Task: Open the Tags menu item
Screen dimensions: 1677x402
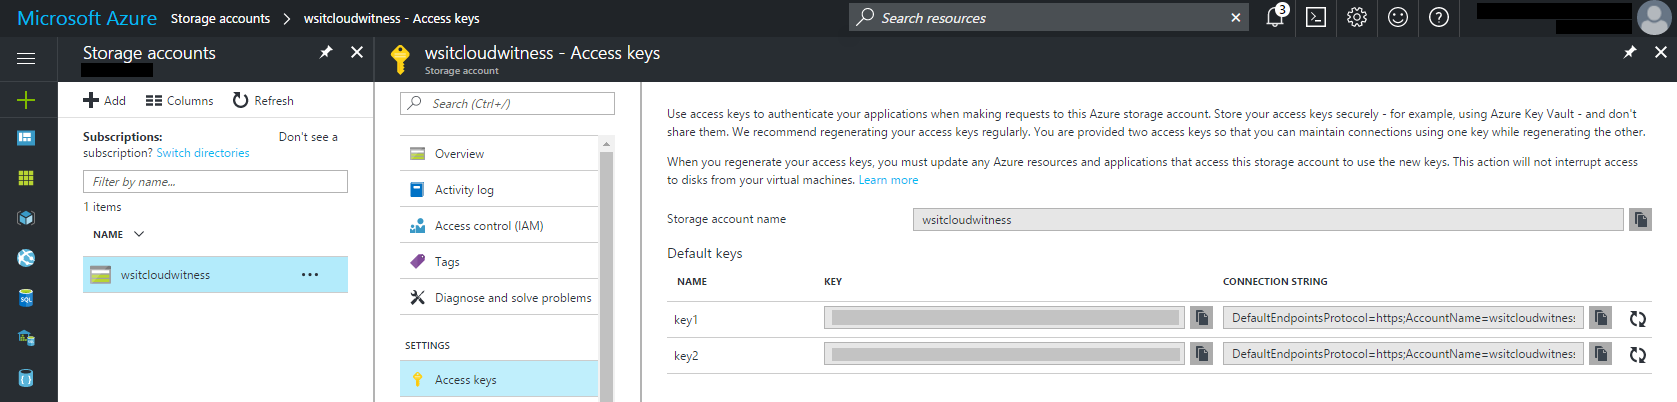Action: (499, 261)
